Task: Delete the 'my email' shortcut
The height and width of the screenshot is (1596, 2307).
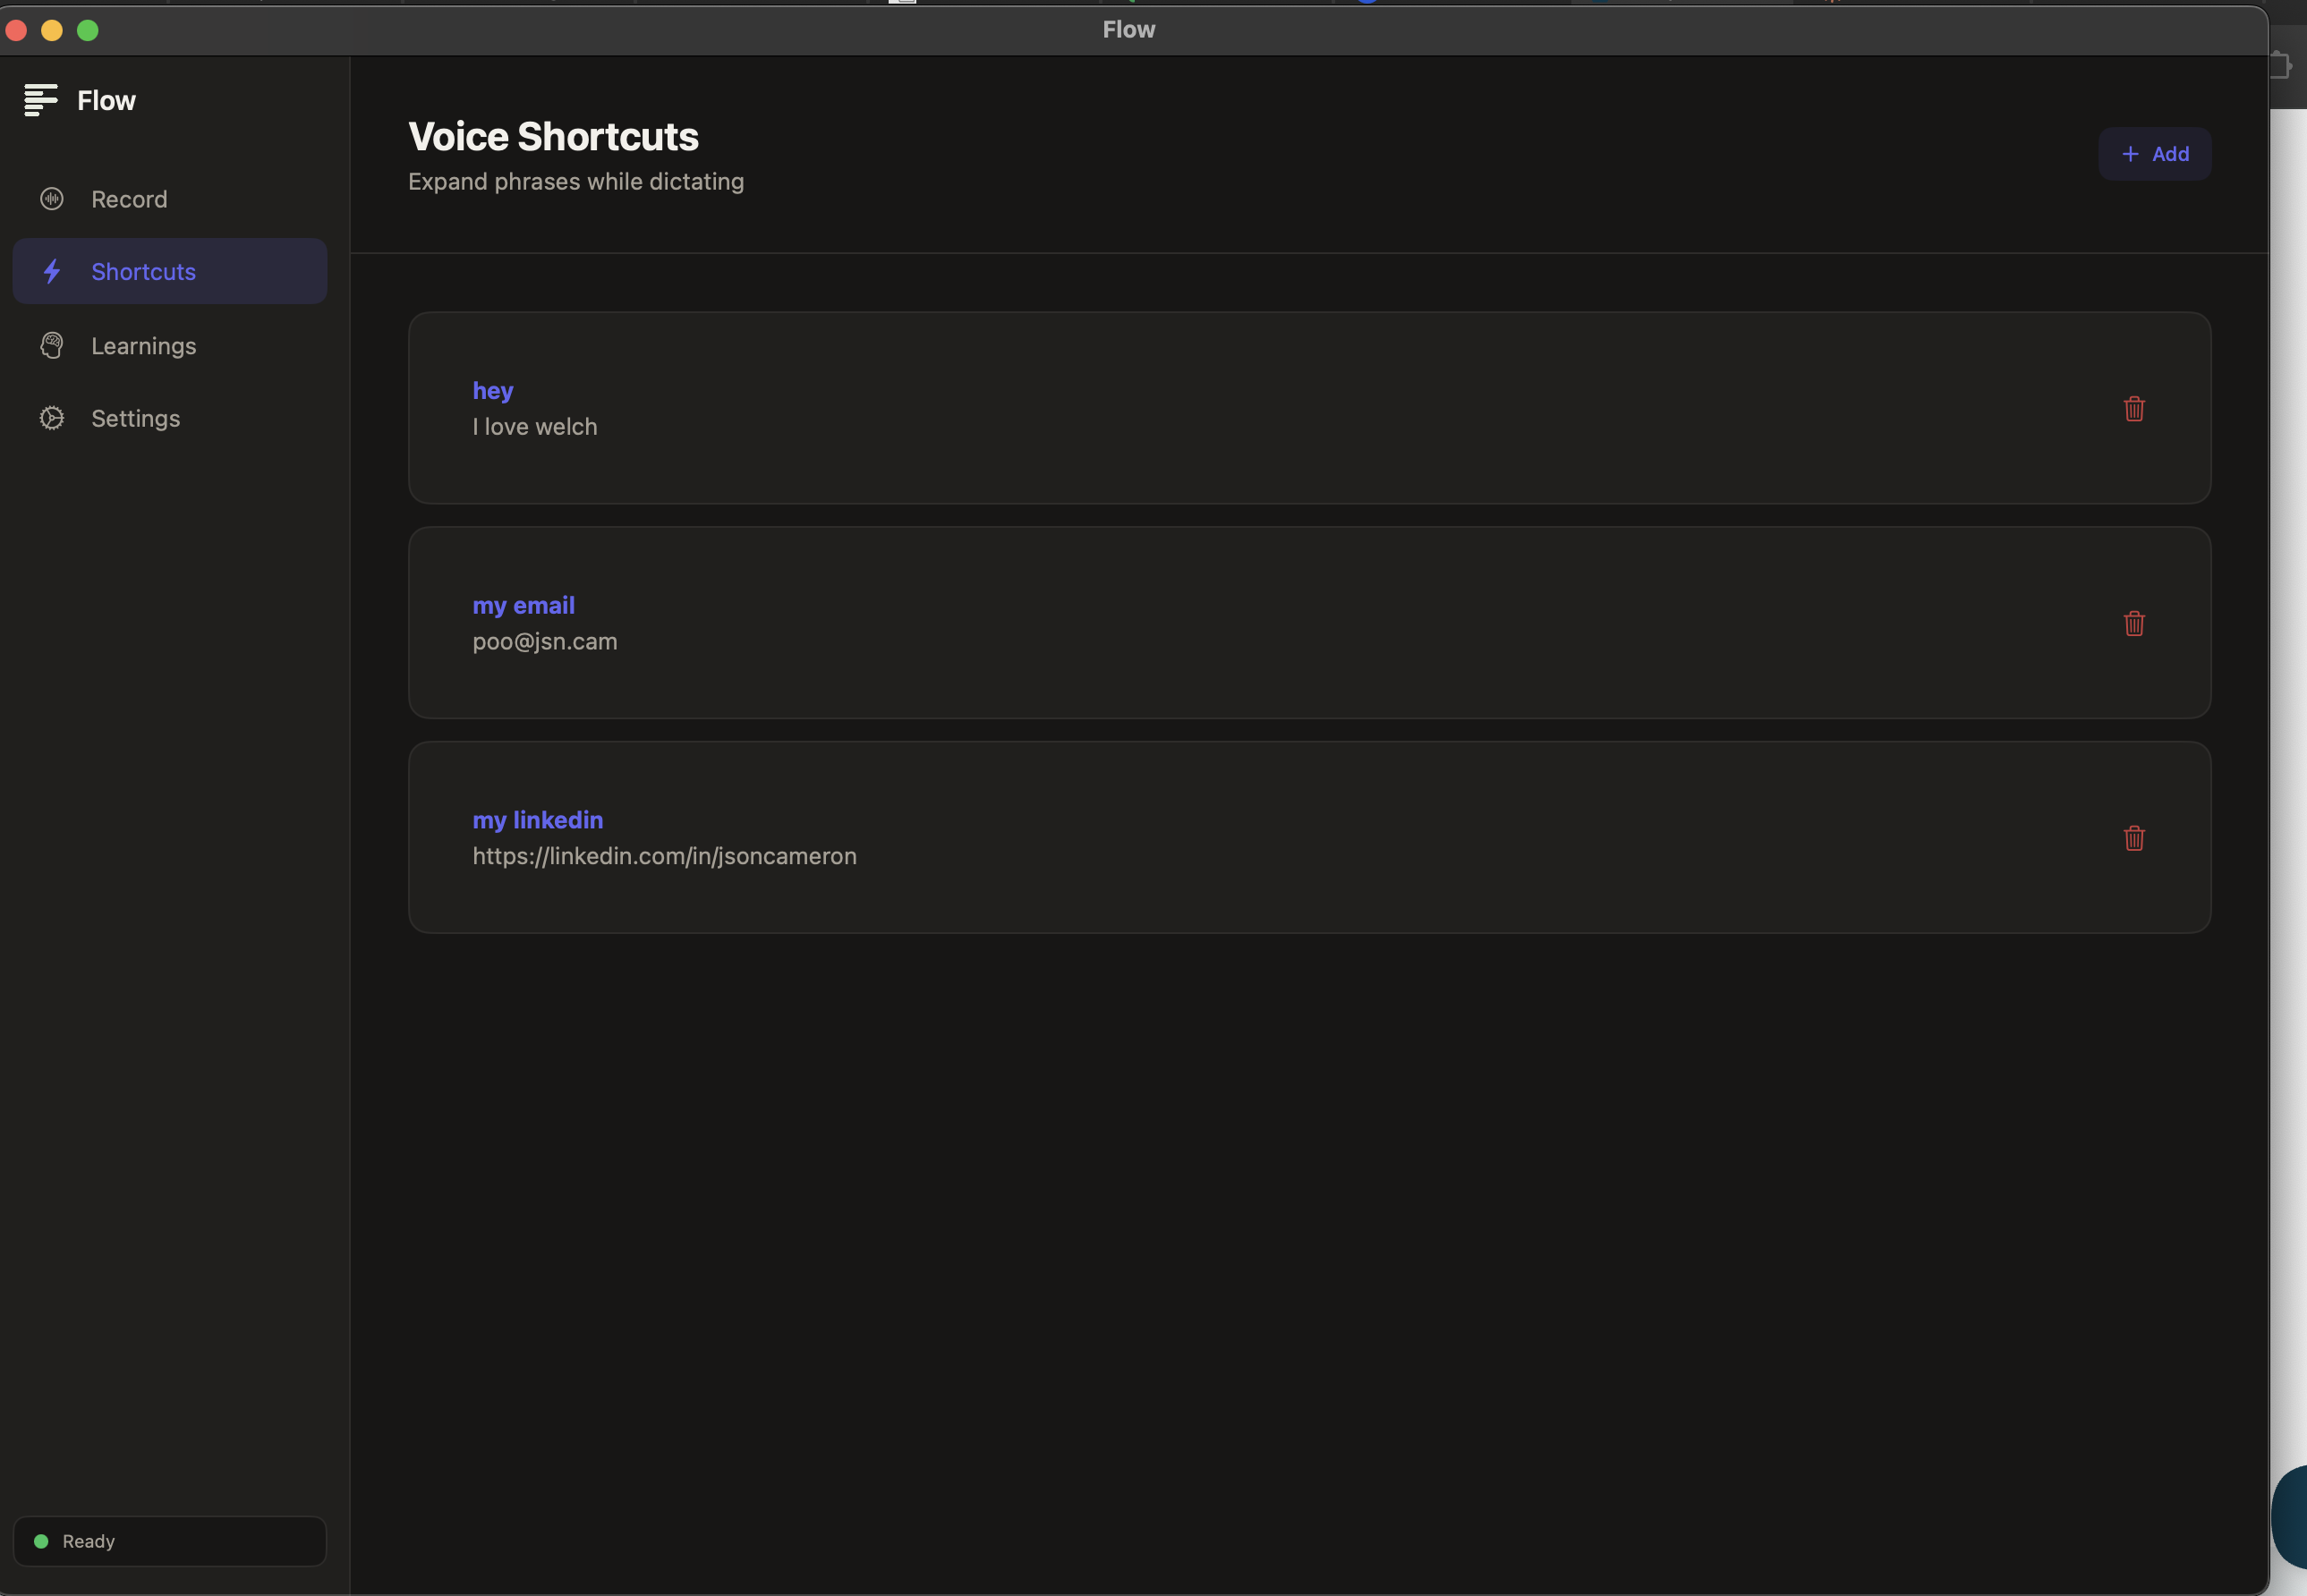Action: pos(2133,623)
